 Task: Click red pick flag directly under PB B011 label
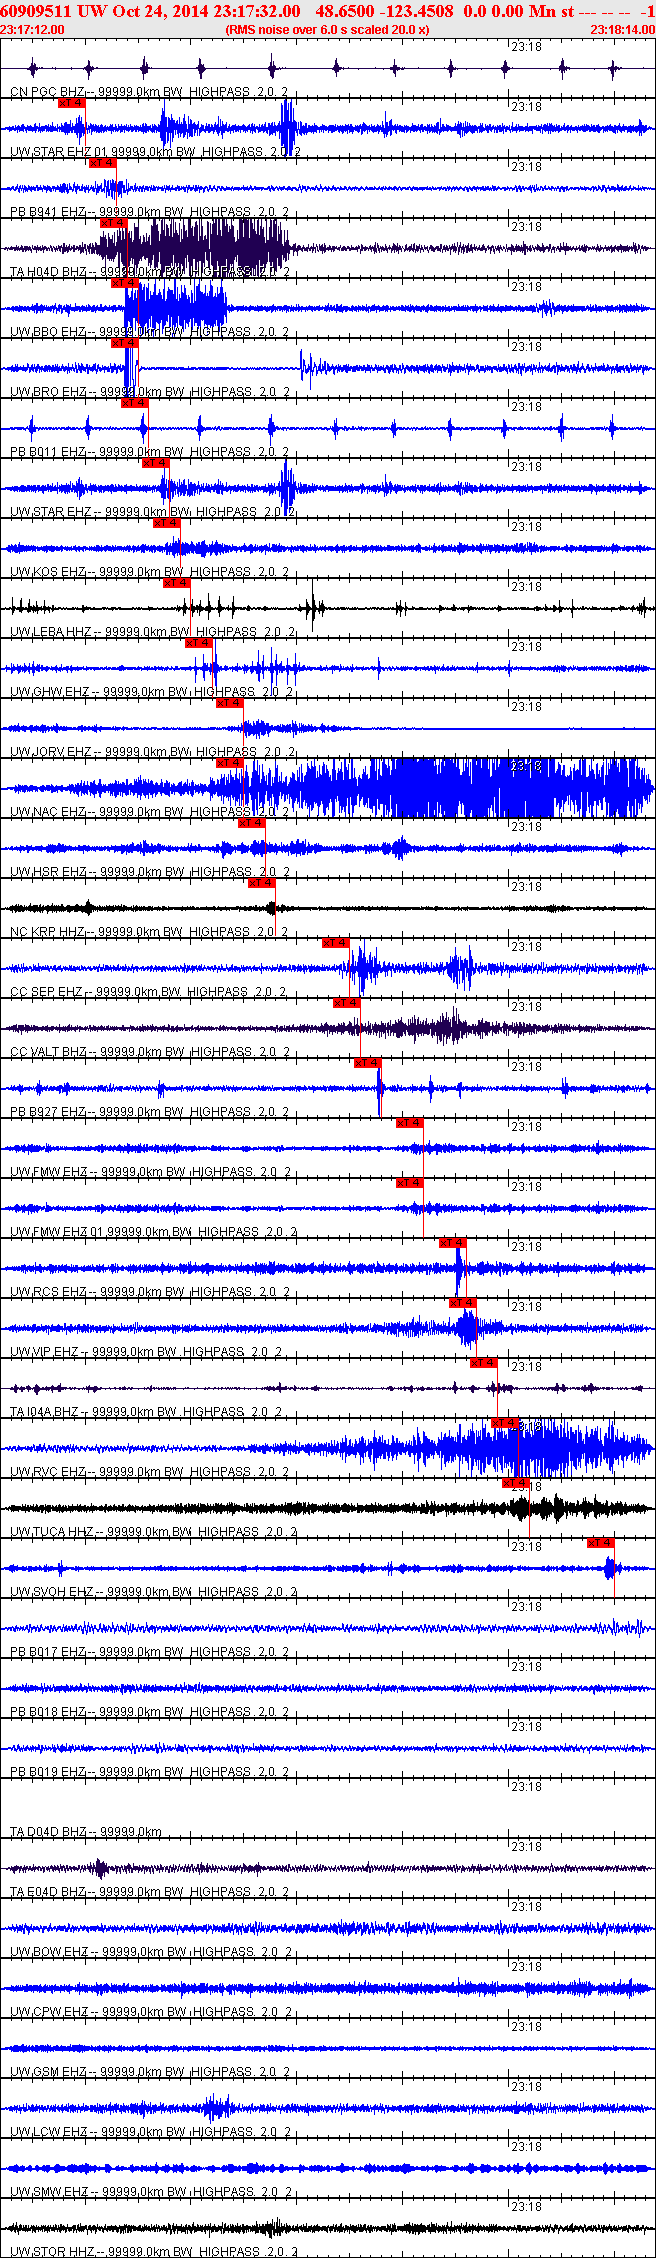pyautogui.click(x=155, y=463)
